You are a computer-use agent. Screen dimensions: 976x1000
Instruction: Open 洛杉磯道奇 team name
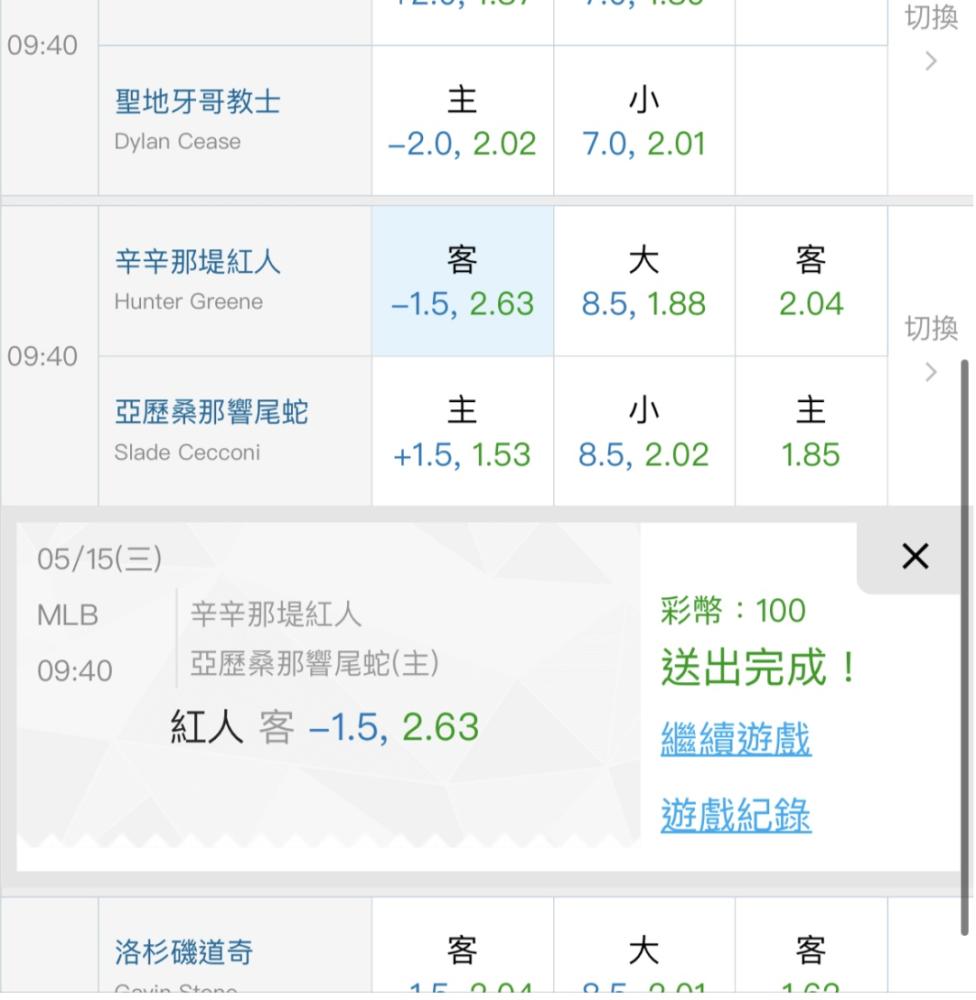[x=184, y=952]
